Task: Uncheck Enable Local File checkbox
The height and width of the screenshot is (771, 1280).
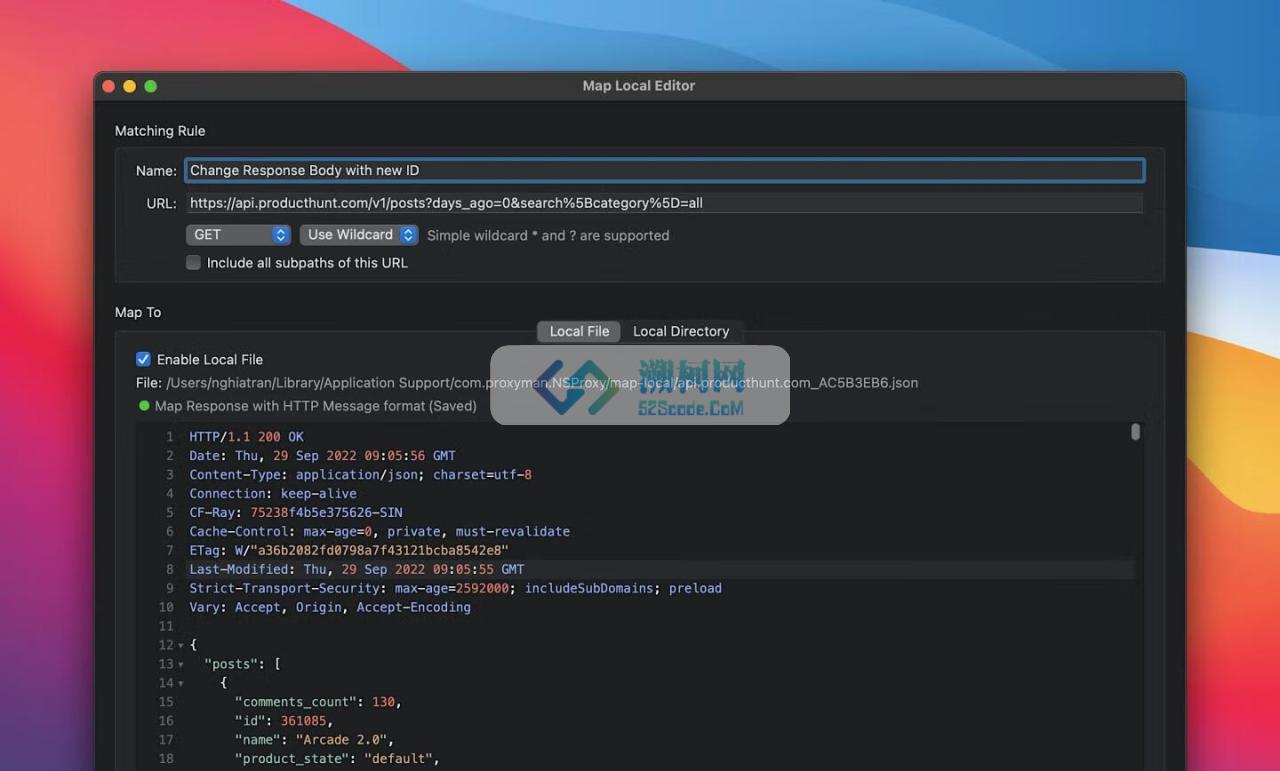Action: [143, 359]
